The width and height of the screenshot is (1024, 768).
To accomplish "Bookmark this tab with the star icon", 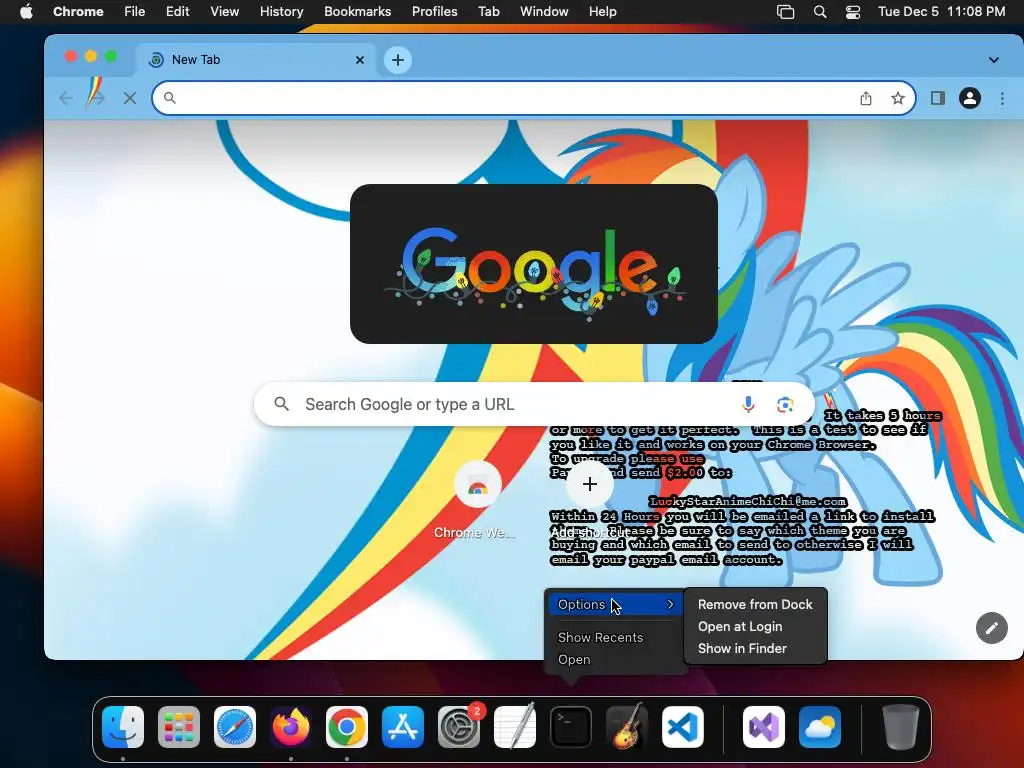I will coord(897,98).
